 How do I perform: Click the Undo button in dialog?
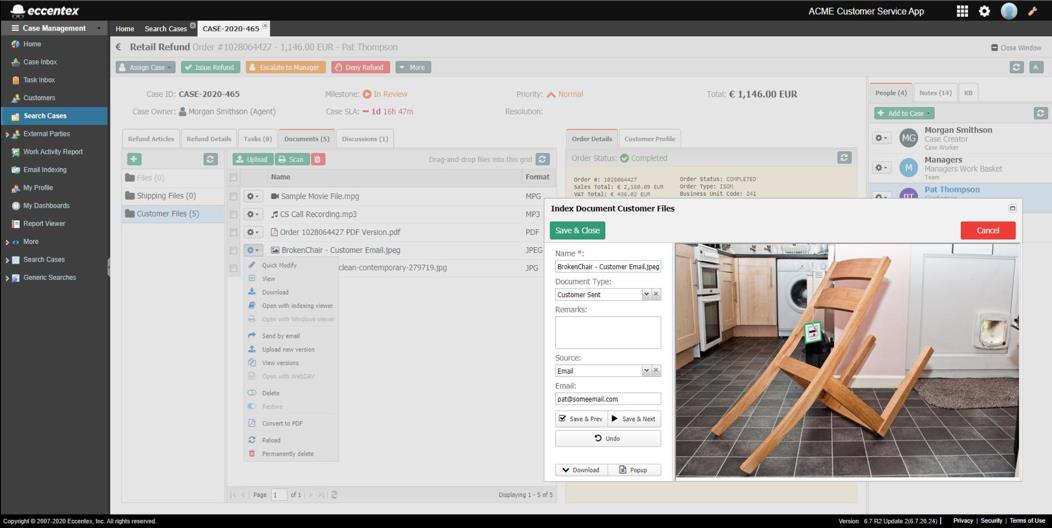click(x=608, y=438)
